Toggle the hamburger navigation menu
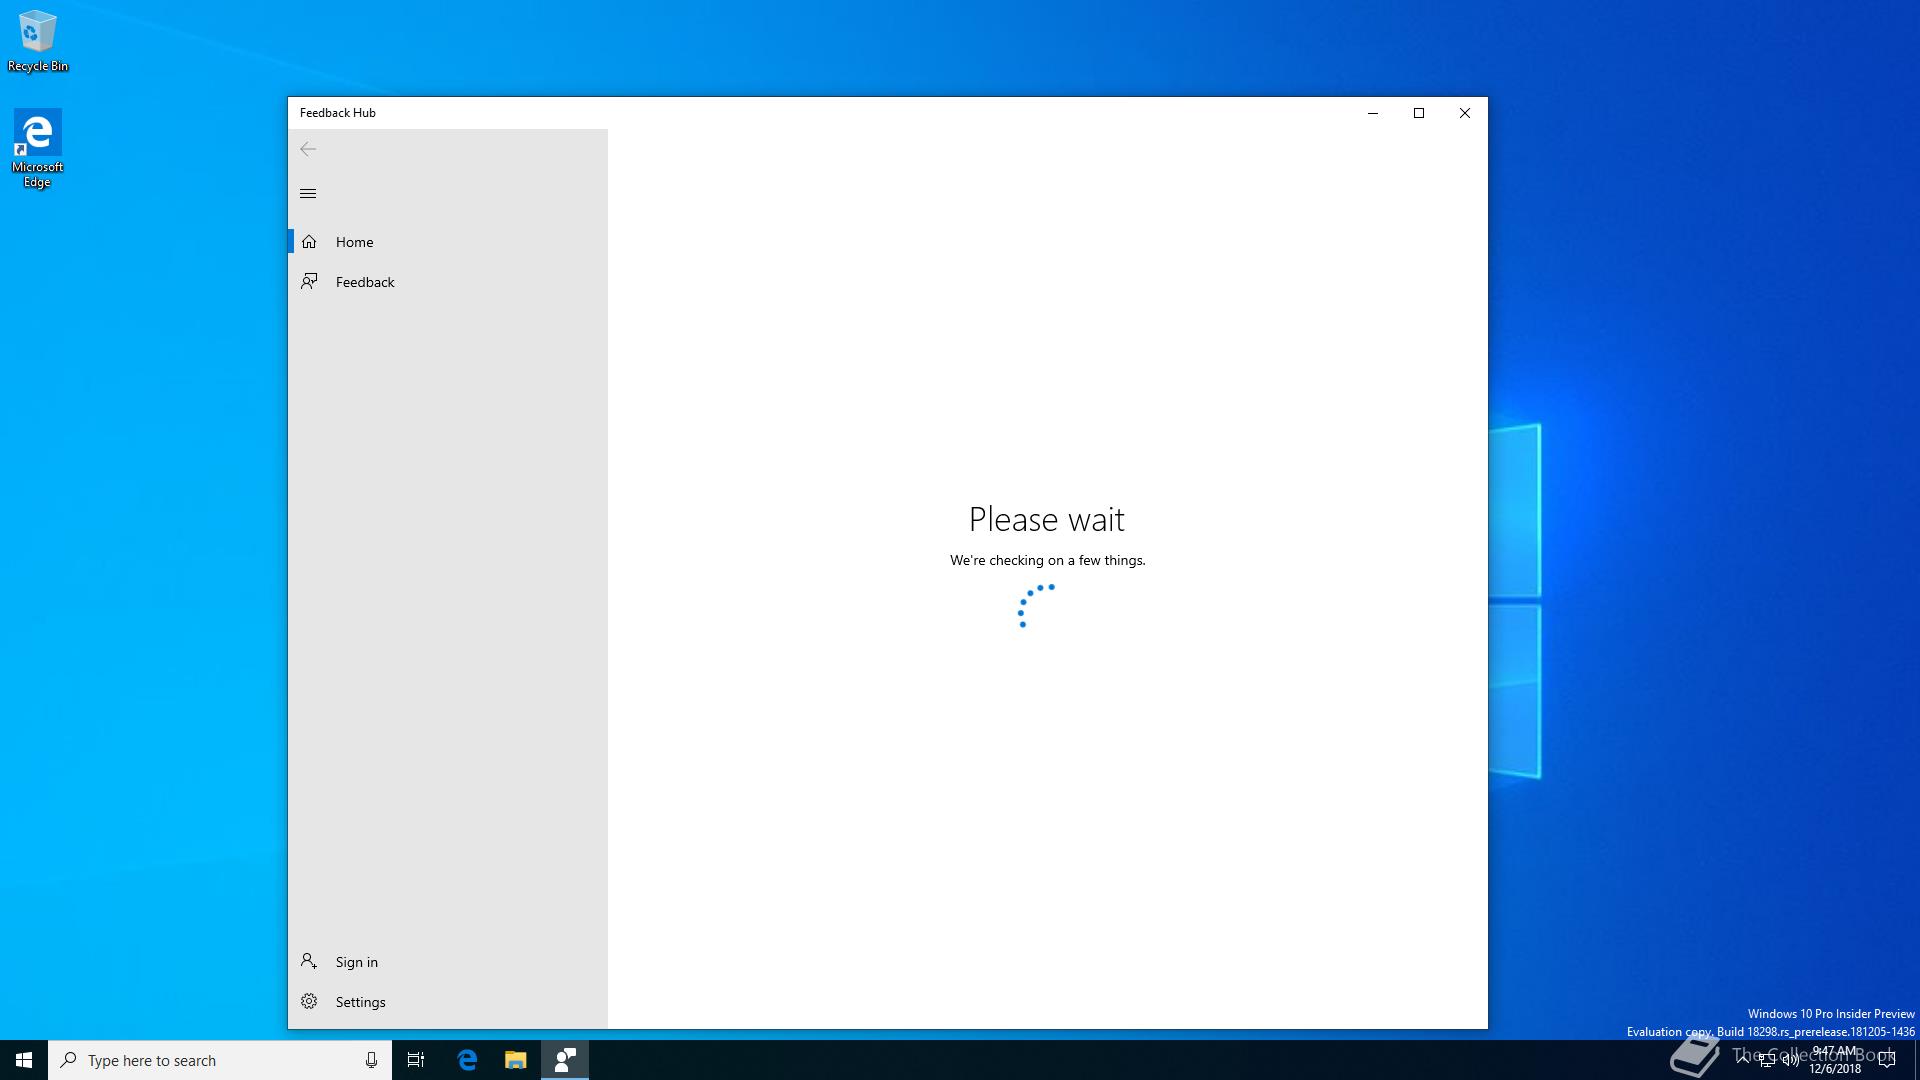The width and height of the screenshot is (1920, 1080). click(308, 194)
